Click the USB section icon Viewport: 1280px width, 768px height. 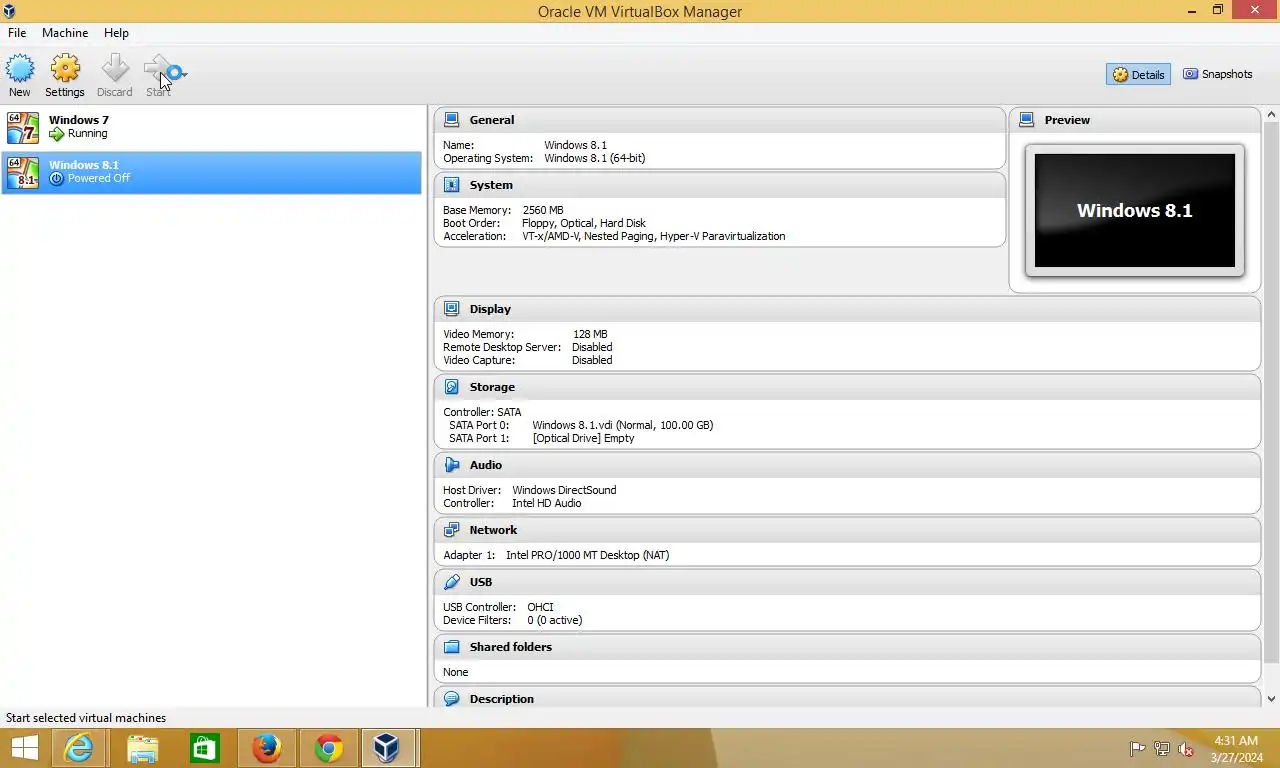pyautogui.click(x=451, y=582)
